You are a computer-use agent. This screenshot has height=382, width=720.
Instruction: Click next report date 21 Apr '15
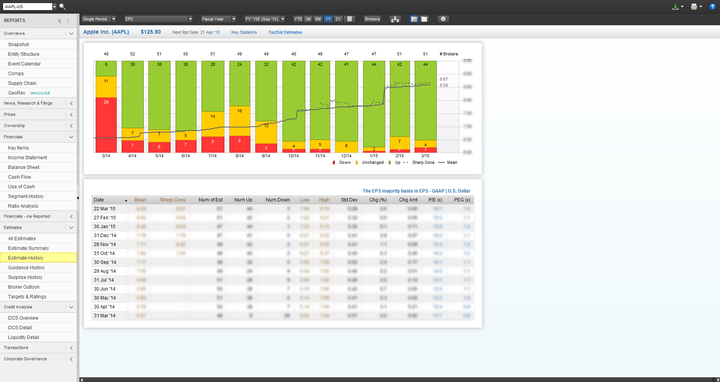point(210,33)
